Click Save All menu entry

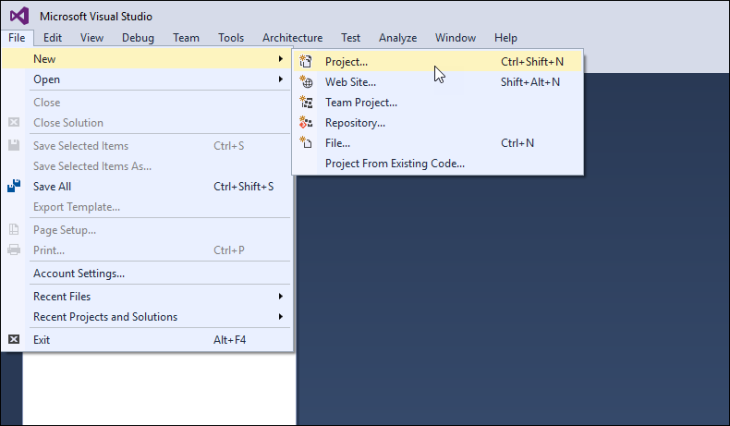coord(147,186)
